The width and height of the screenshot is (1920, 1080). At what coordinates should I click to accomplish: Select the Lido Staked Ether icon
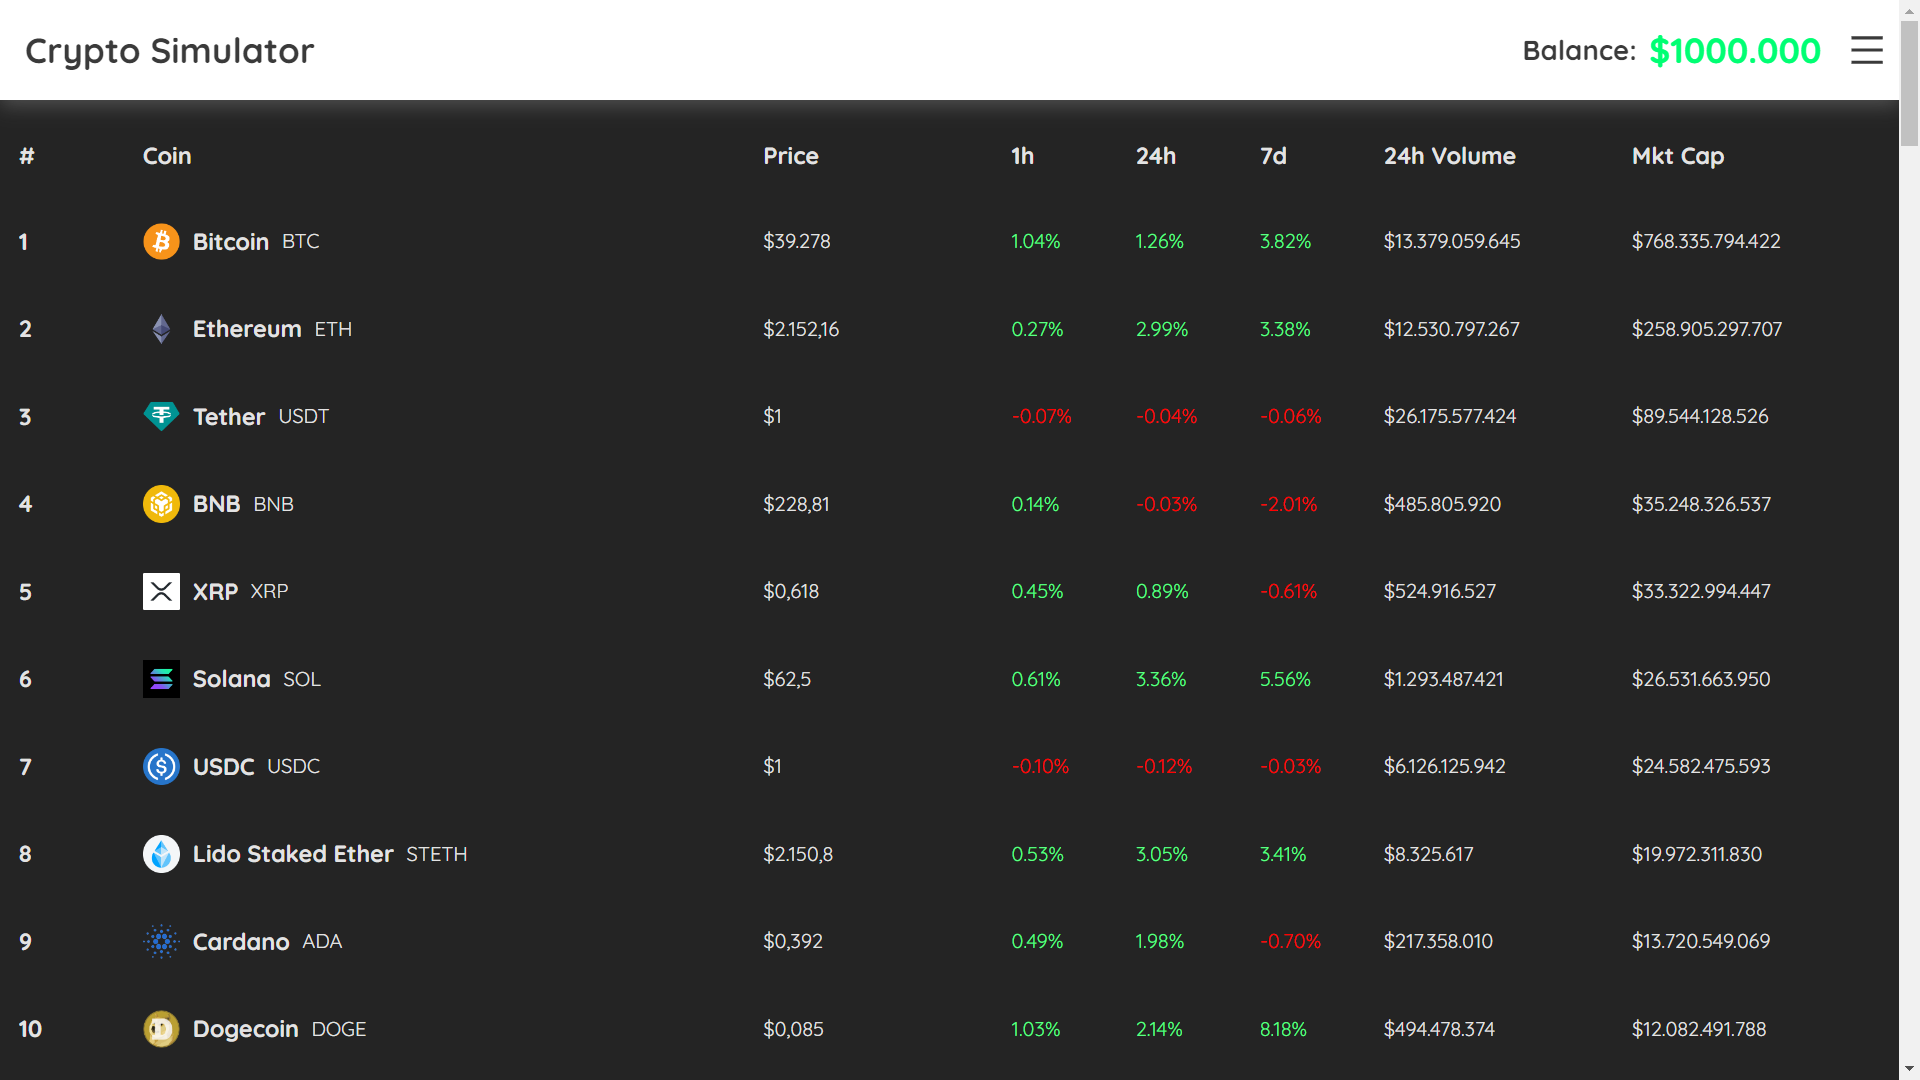161,854
